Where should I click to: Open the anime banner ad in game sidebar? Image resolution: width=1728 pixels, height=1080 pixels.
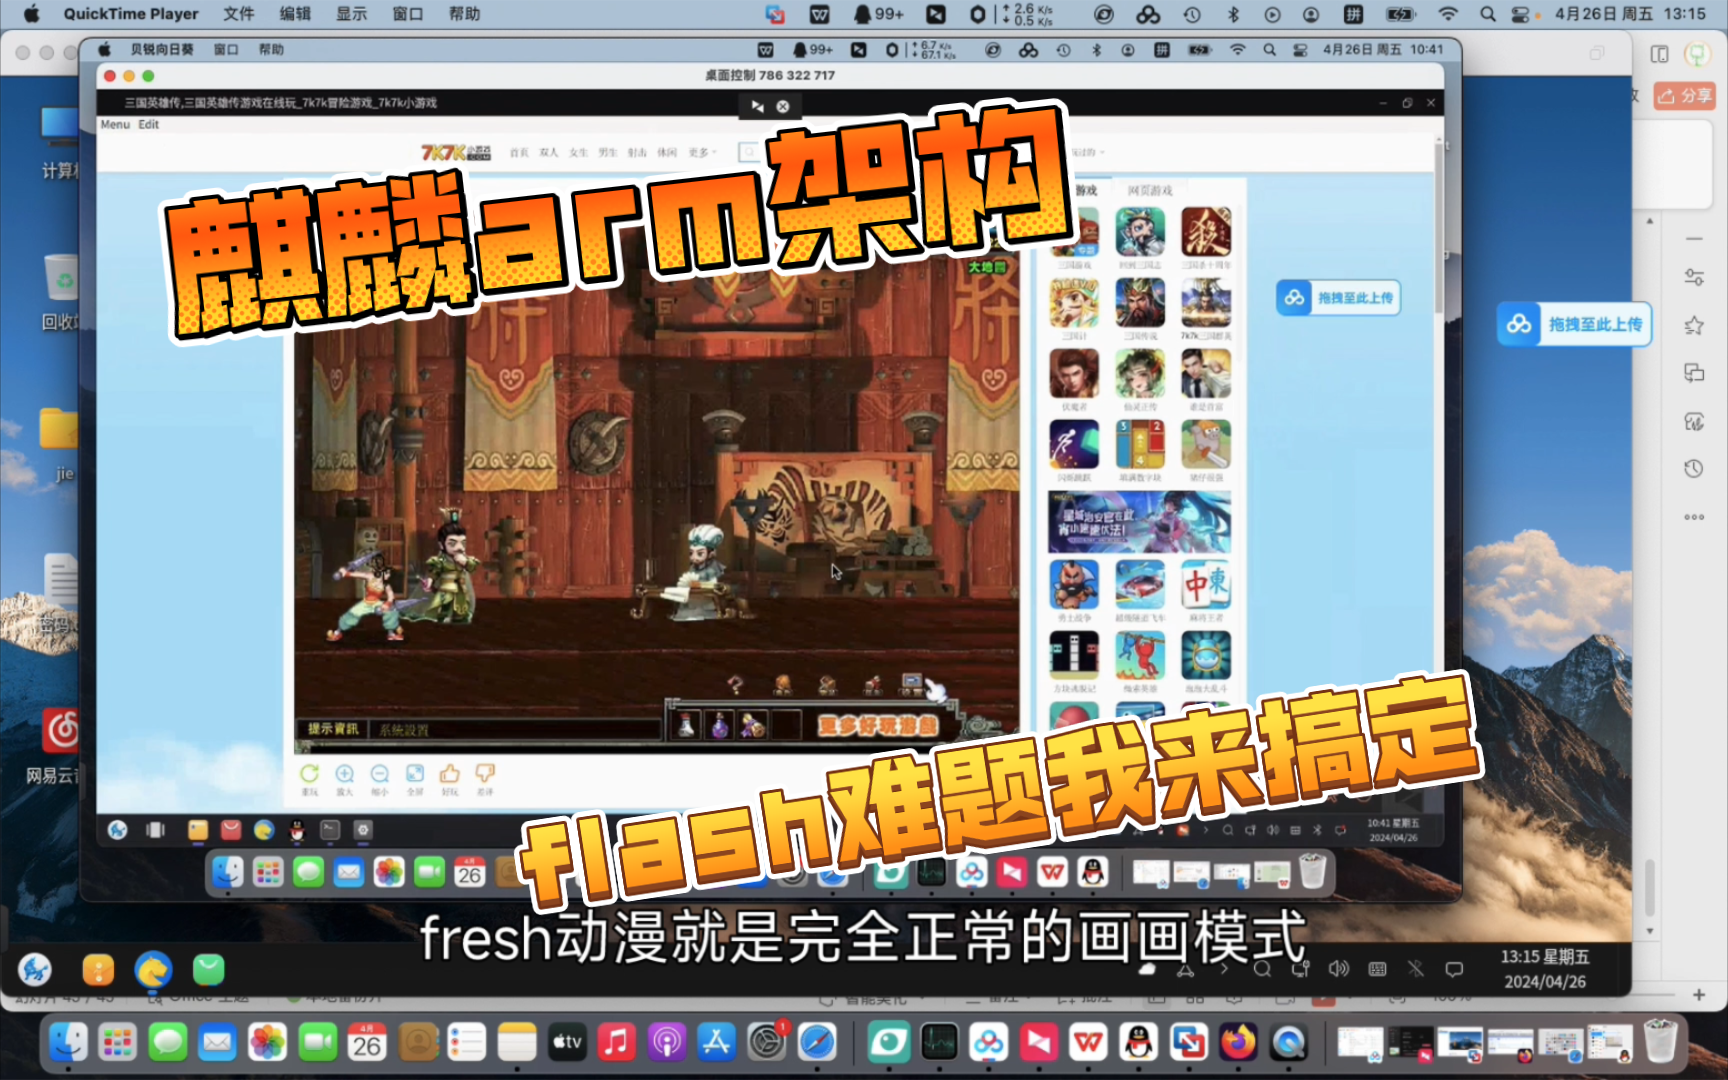coord(1139,522)
